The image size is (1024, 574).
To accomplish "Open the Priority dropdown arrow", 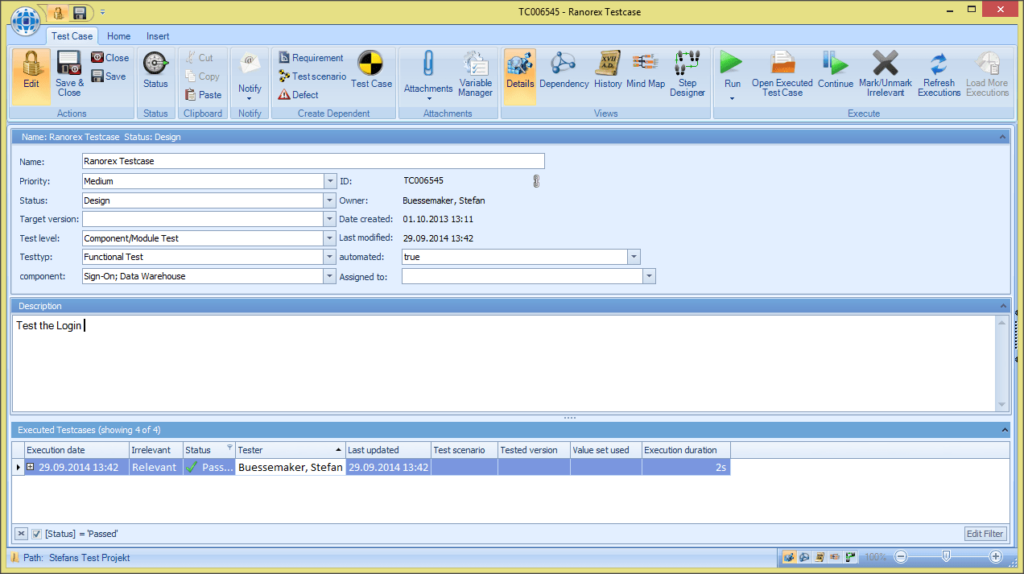I will pyautogui.click(x=330, y=181).
